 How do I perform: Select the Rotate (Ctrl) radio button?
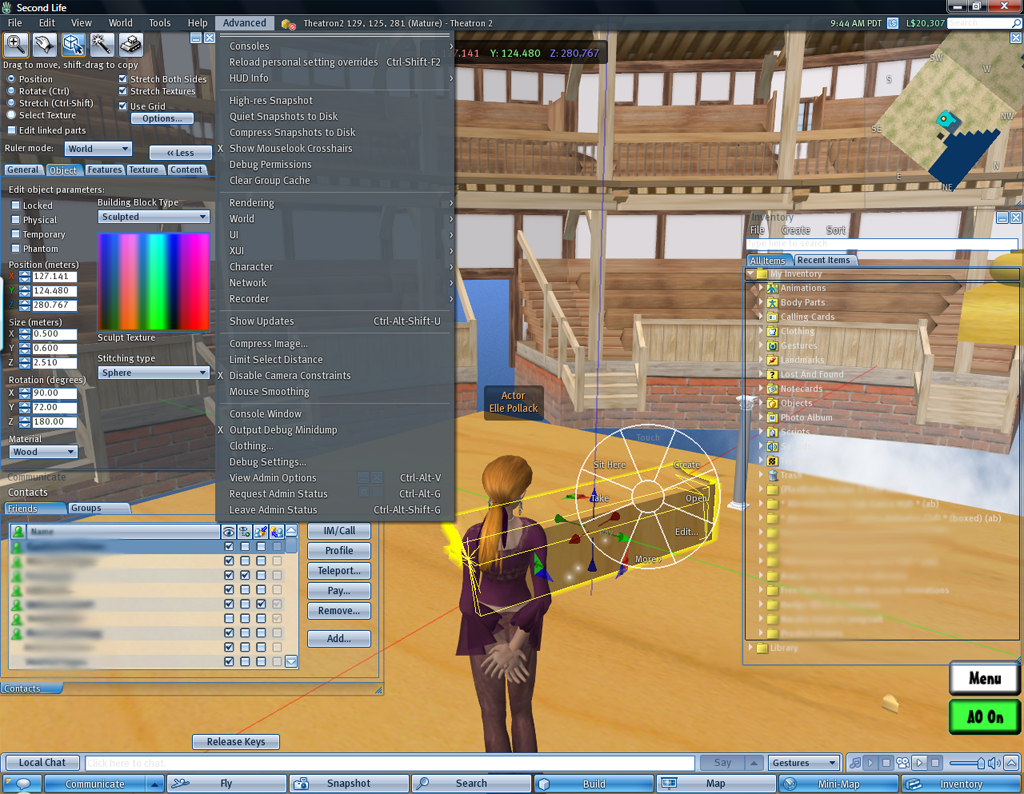click(x=12, y=91)
